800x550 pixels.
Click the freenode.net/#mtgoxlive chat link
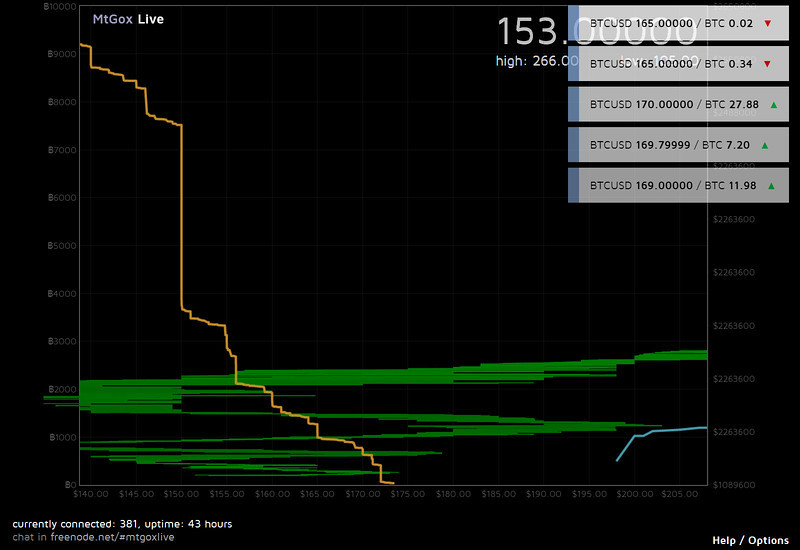click(x=112, y=537)
